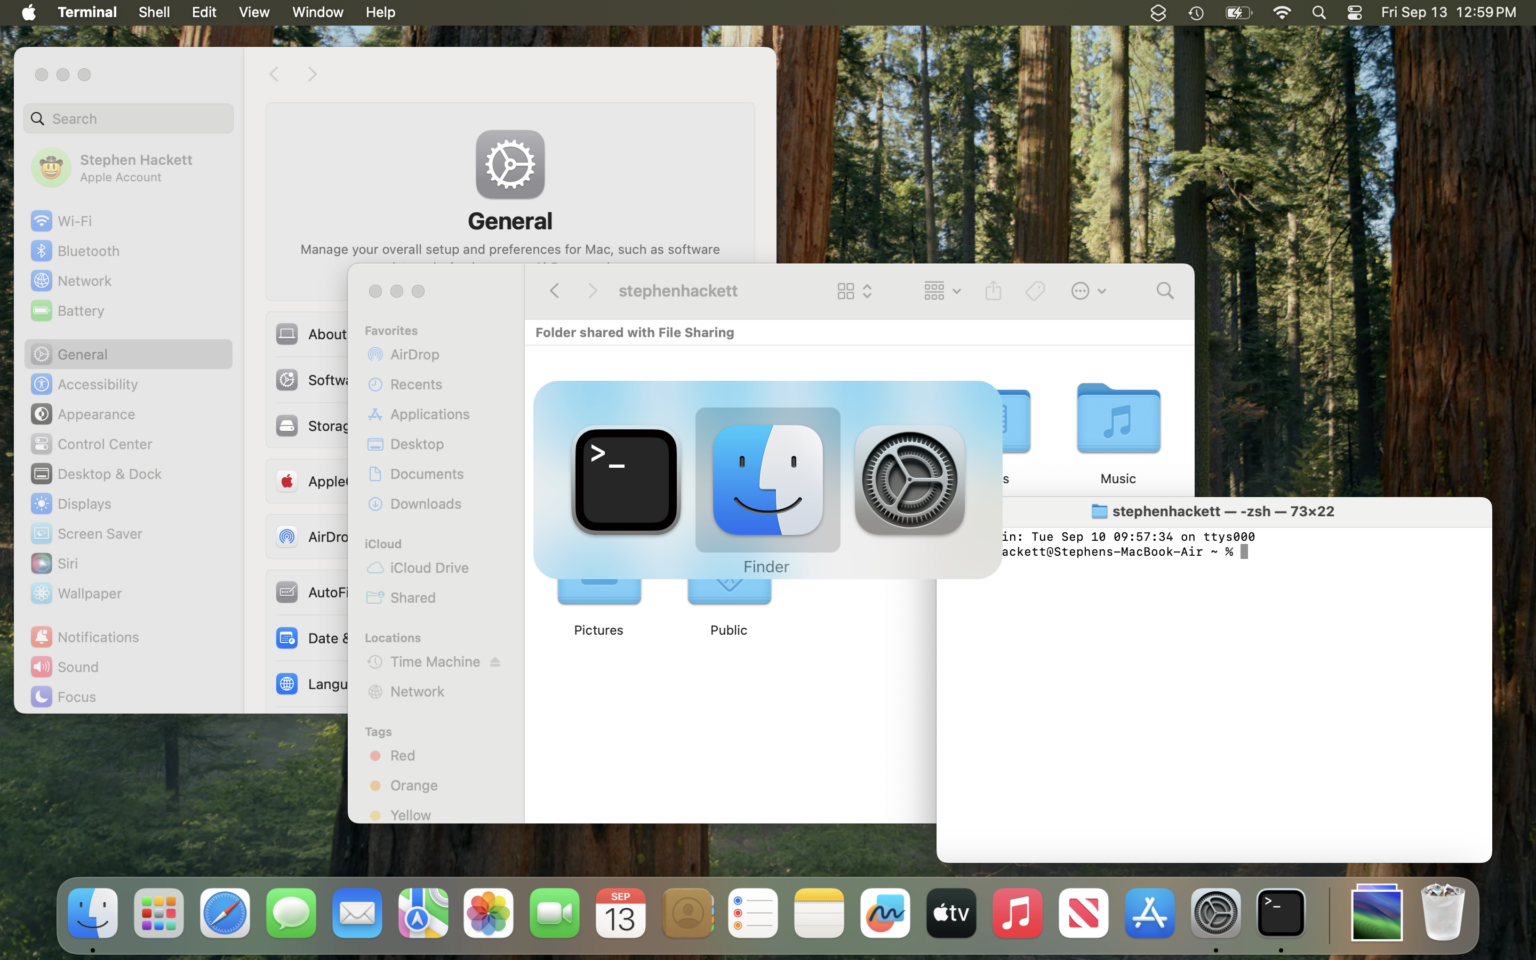Click the Share icon in the Finder toolbar
The image size is (1536, 960).
click(x=992, y=290)
